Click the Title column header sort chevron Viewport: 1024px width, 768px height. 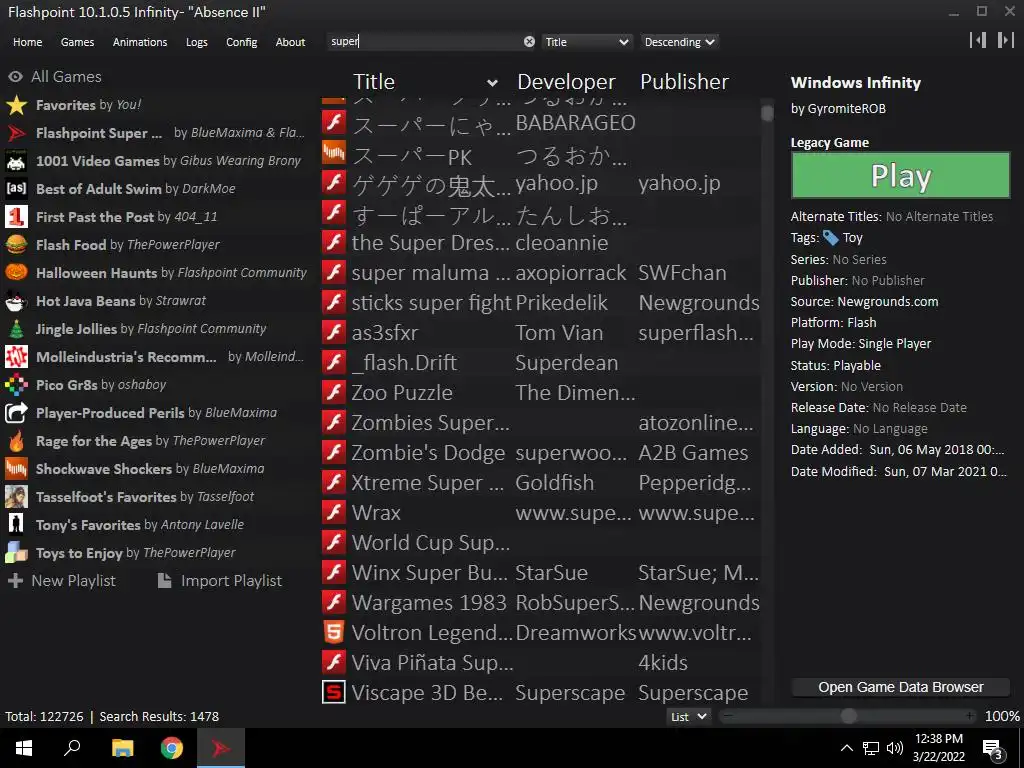point(492,83)
